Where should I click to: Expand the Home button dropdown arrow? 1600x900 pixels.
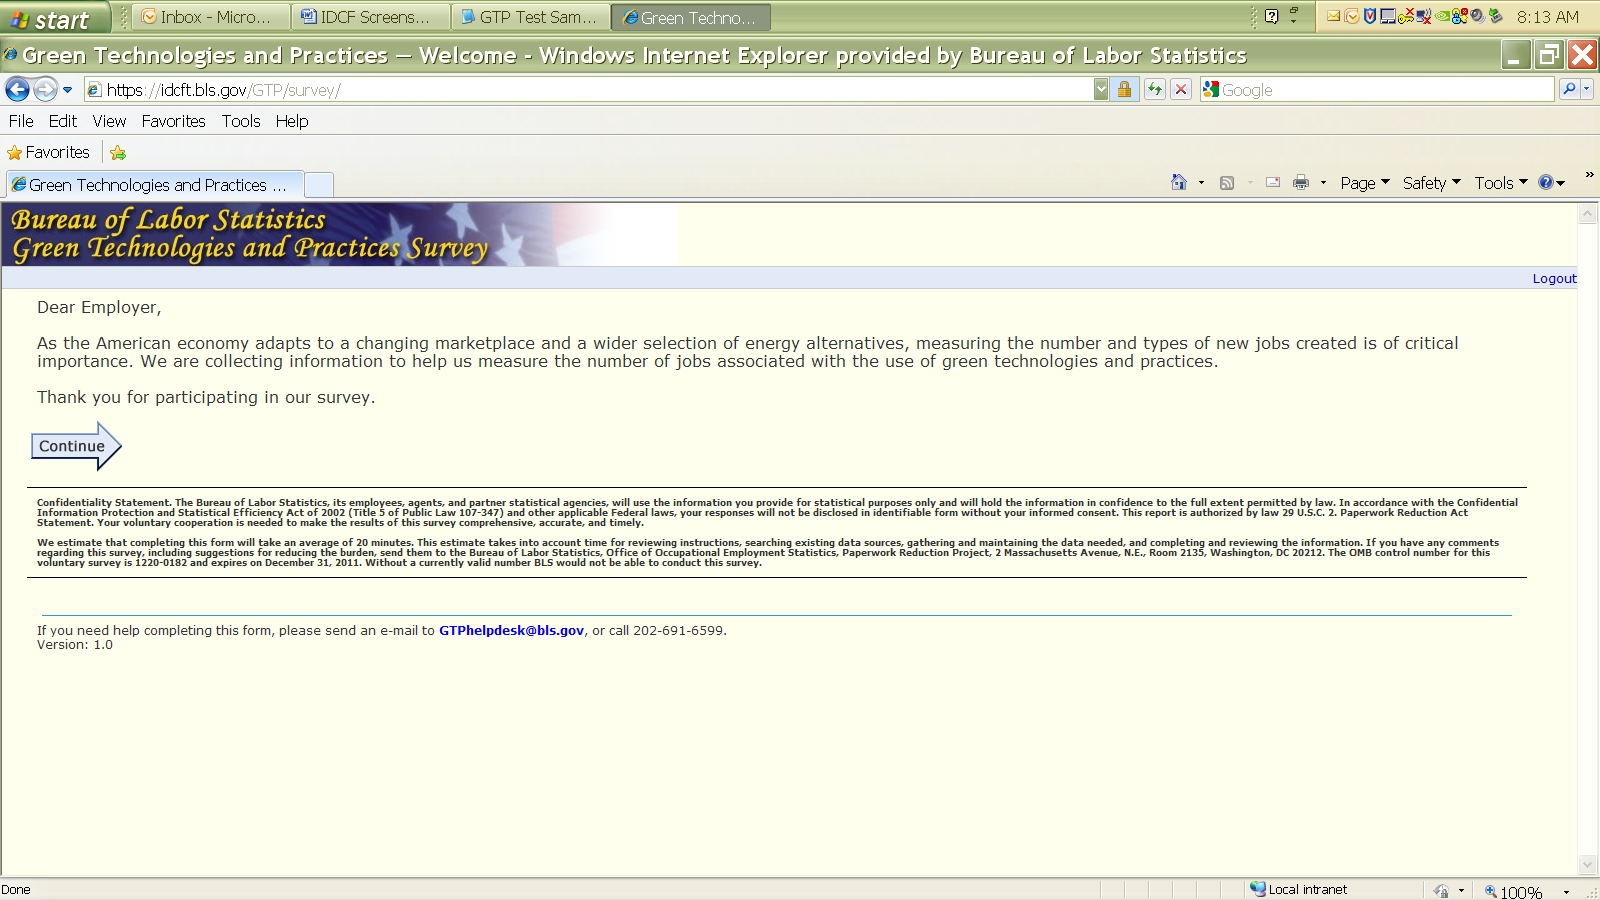[x=1201, y=183]
